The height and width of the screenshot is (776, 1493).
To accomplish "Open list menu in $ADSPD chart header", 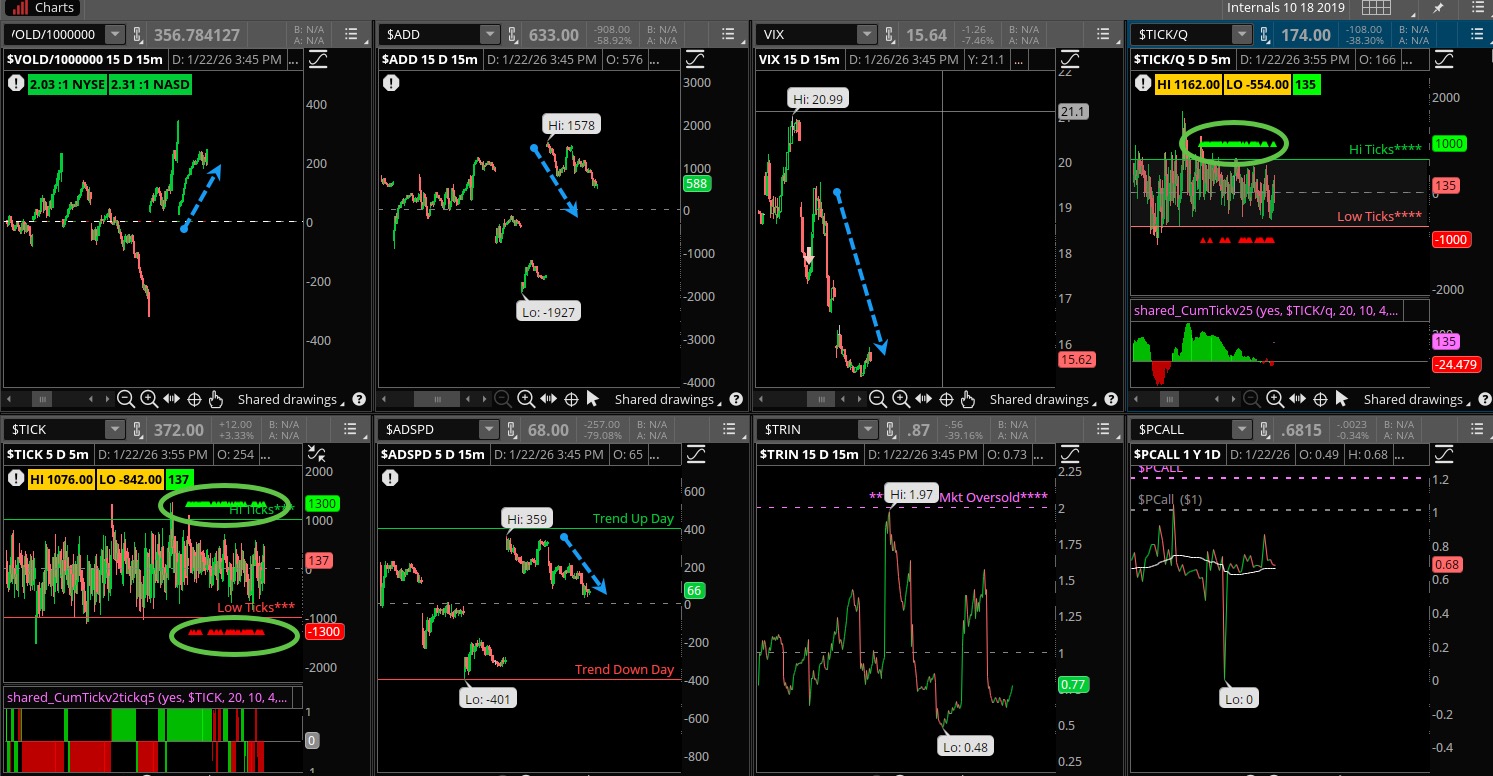I will 726,429.
